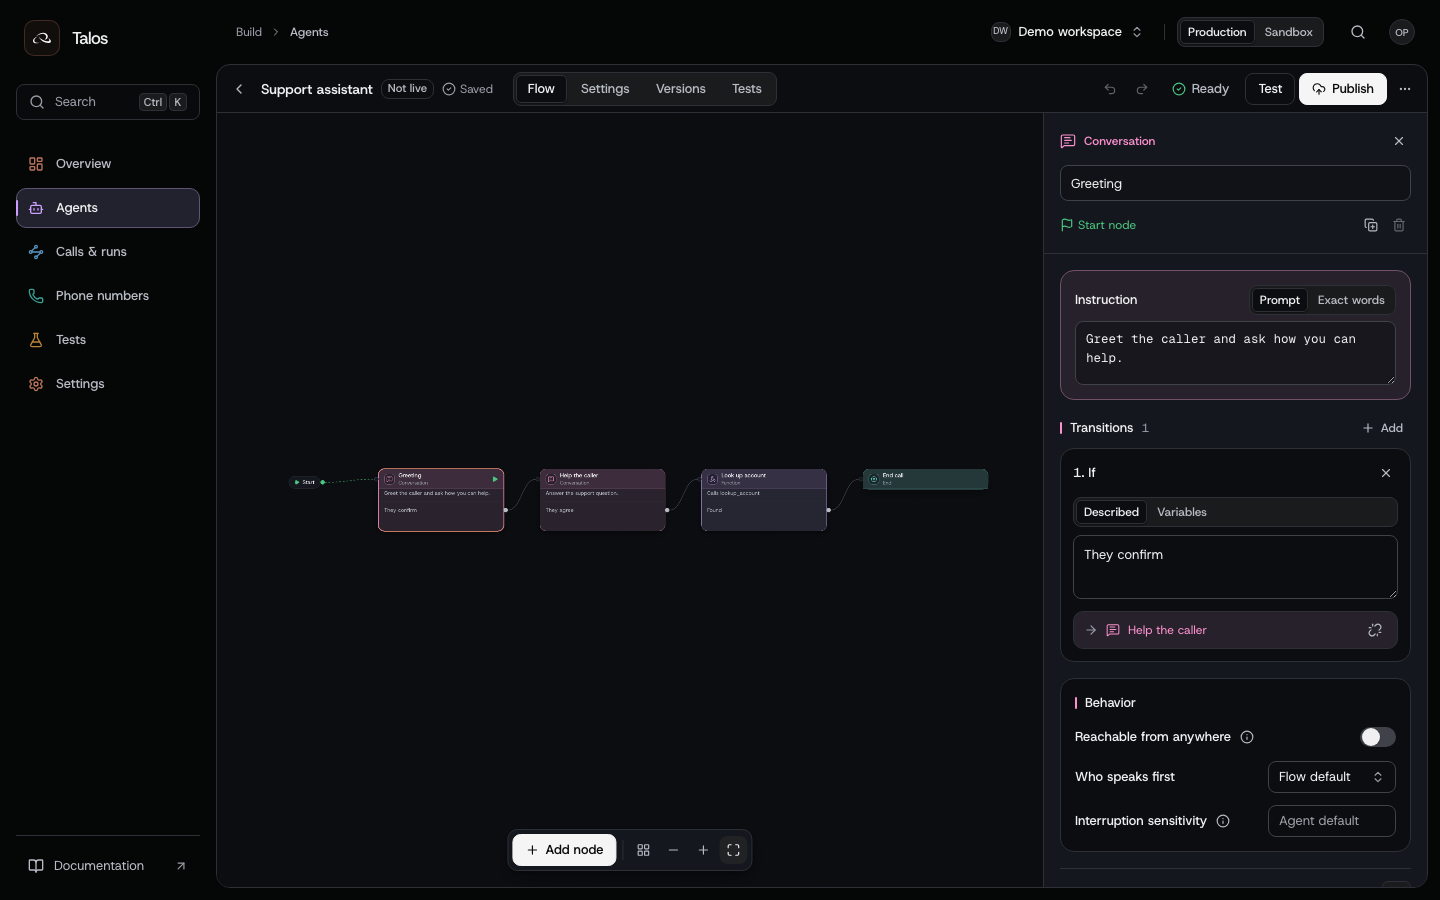Close the Conversation panel
Screen dimensions: 1440x900
[1399, 141]
